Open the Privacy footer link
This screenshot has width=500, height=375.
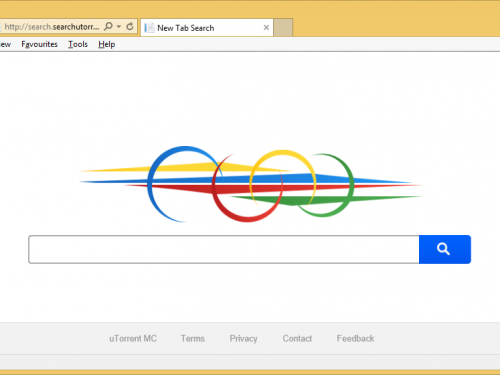click(243, 339)
